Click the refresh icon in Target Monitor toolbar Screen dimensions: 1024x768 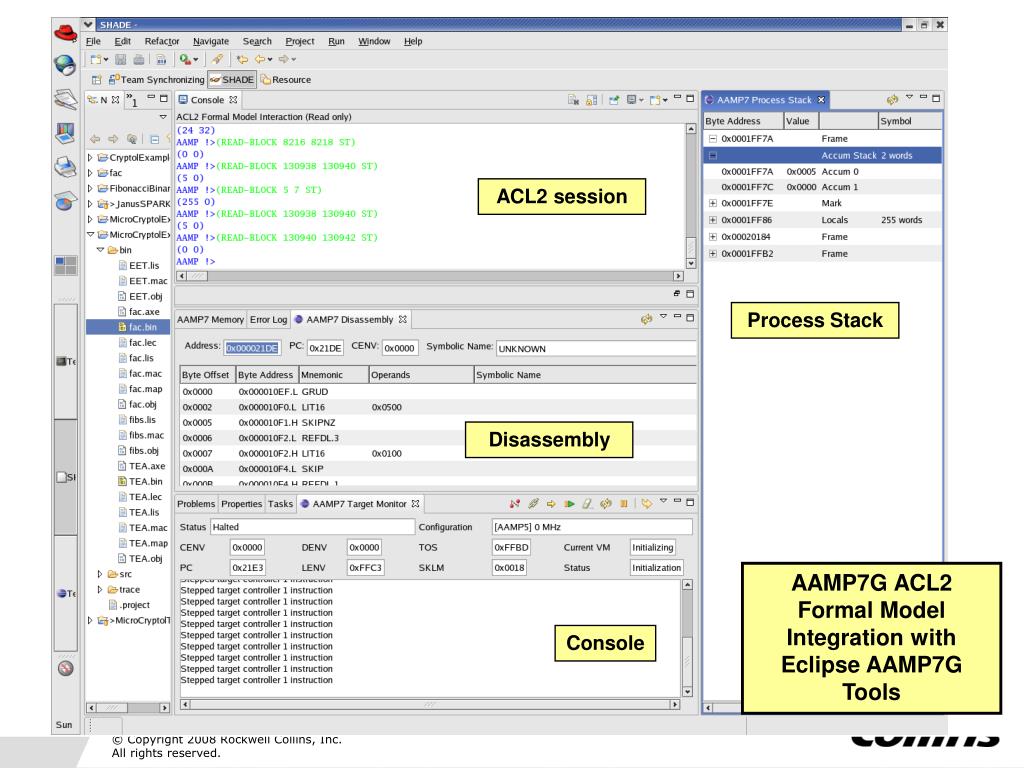point(606,504)
